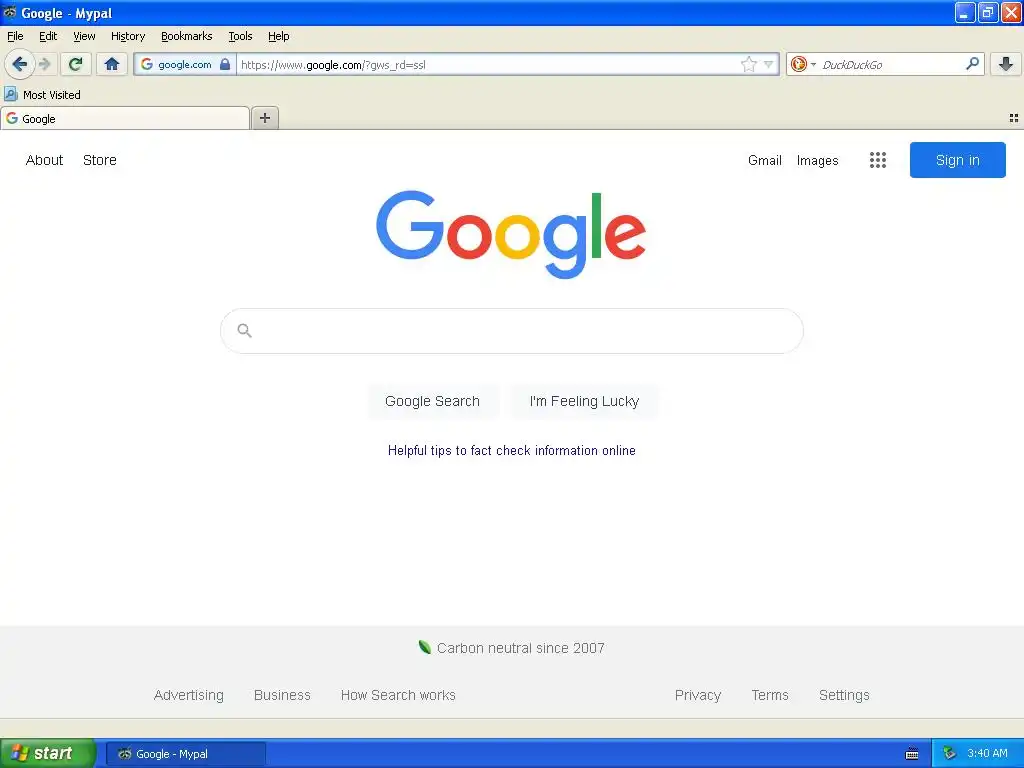Click the Sign in button
Image resolution: width=1024 pixels, height=768 pixels.
(x=957, y=160)
